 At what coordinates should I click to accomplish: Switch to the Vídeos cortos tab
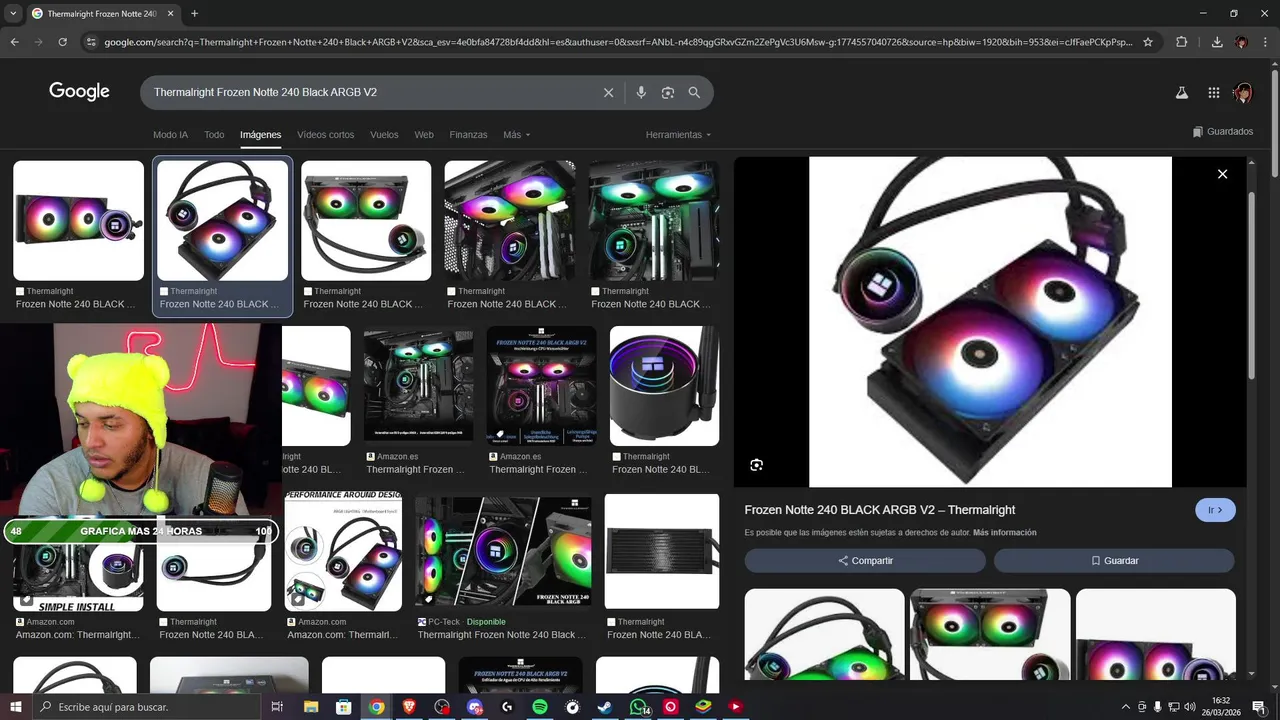click(326, 135)
